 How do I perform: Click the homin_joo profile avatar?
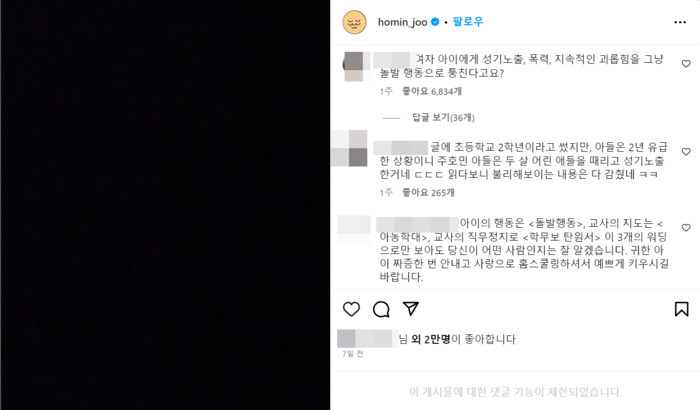pyautogui.click(x=354, y=22)
